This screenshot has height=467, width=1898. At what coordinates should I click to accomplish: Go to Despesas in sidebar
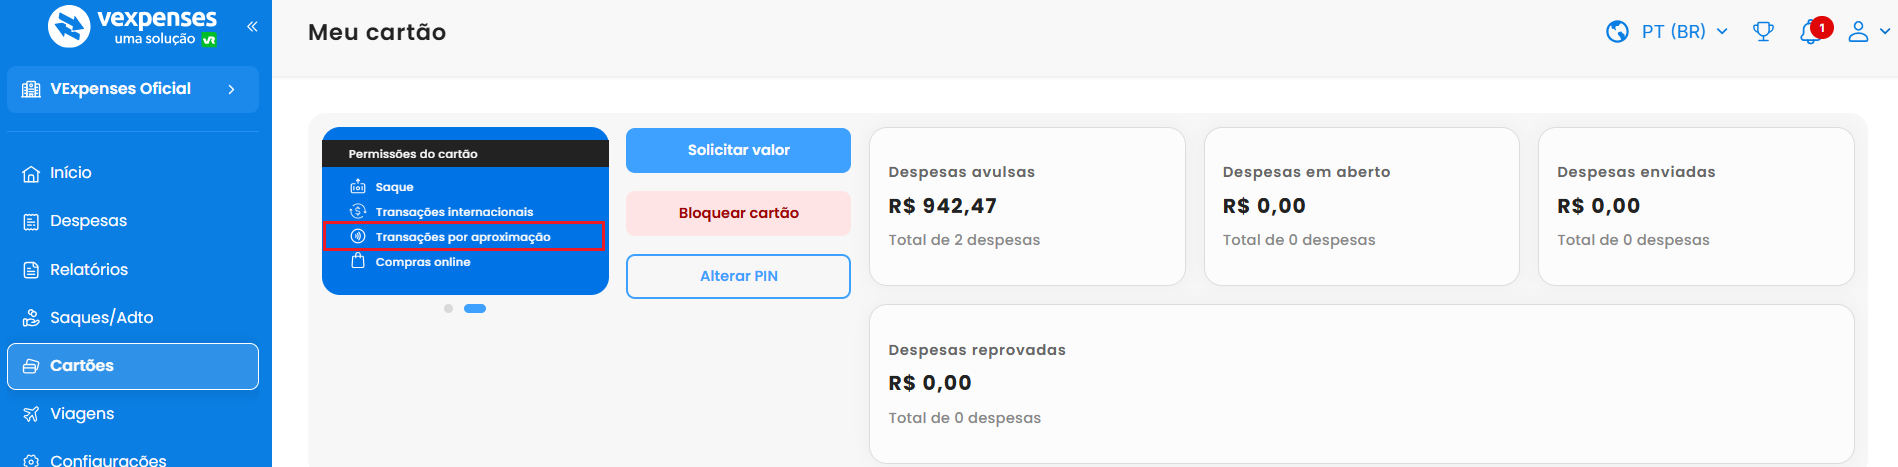click(x=88, y=221)
